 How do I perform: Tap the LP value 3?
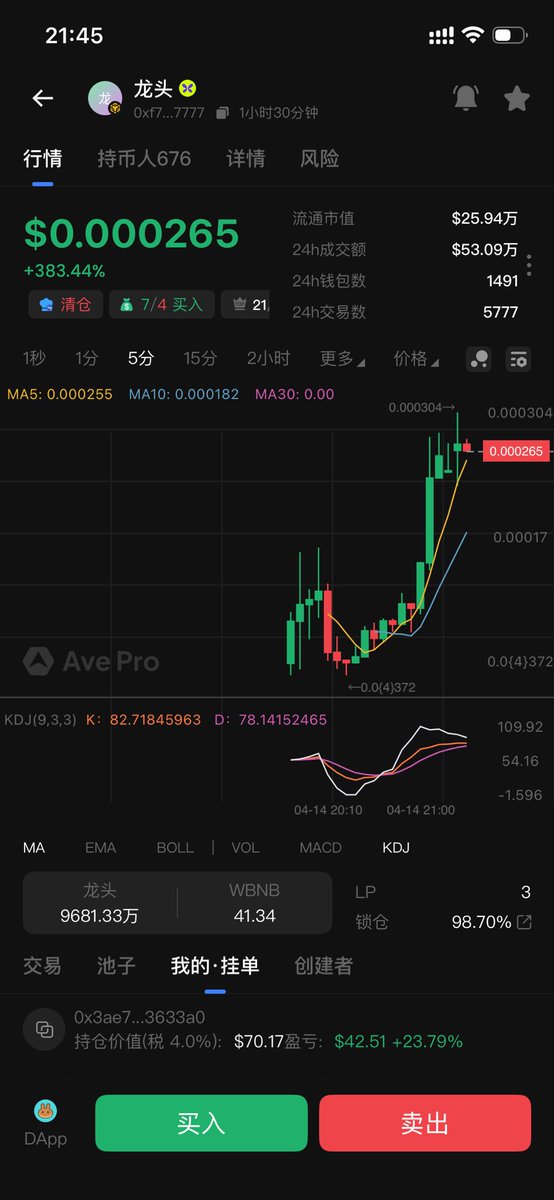tap(526, 892)
